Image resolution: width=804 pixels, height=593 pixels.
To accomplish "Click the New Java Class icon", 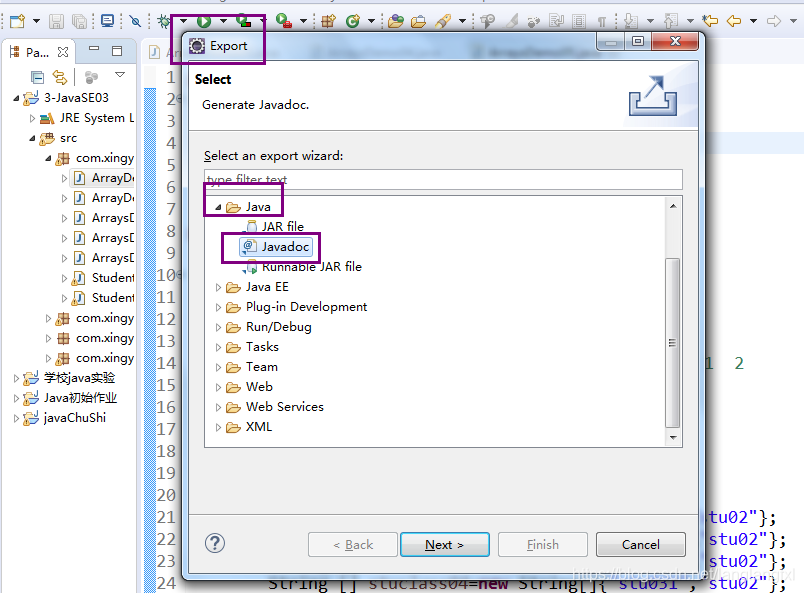I will click(x=353, y=21).
